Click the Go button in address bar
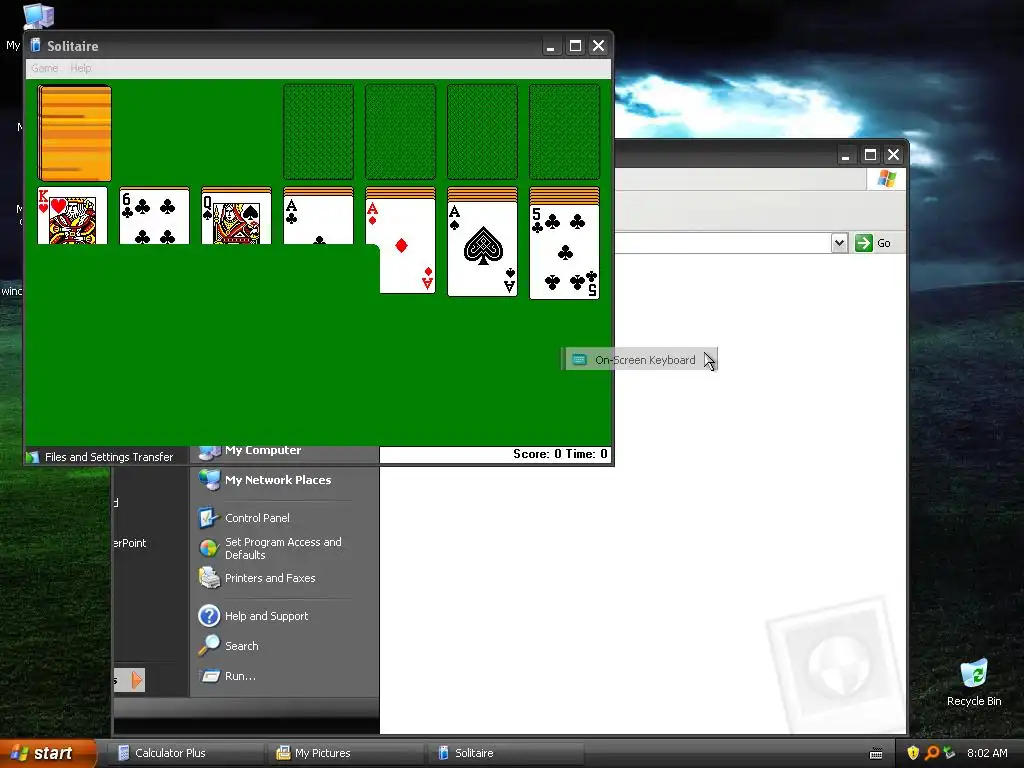1024x768 pixels. click(873, 243)
